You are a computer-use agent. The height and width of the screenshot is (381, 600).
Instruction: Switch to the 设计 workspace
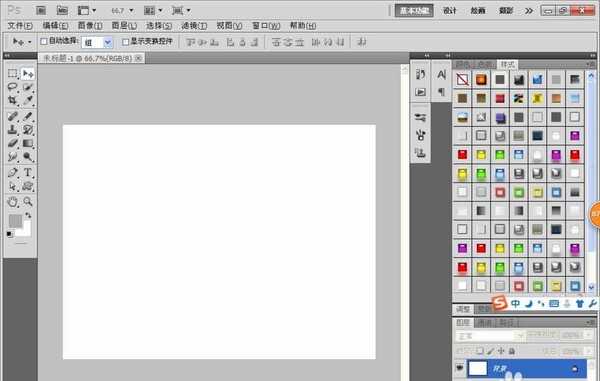click(450, 11)
